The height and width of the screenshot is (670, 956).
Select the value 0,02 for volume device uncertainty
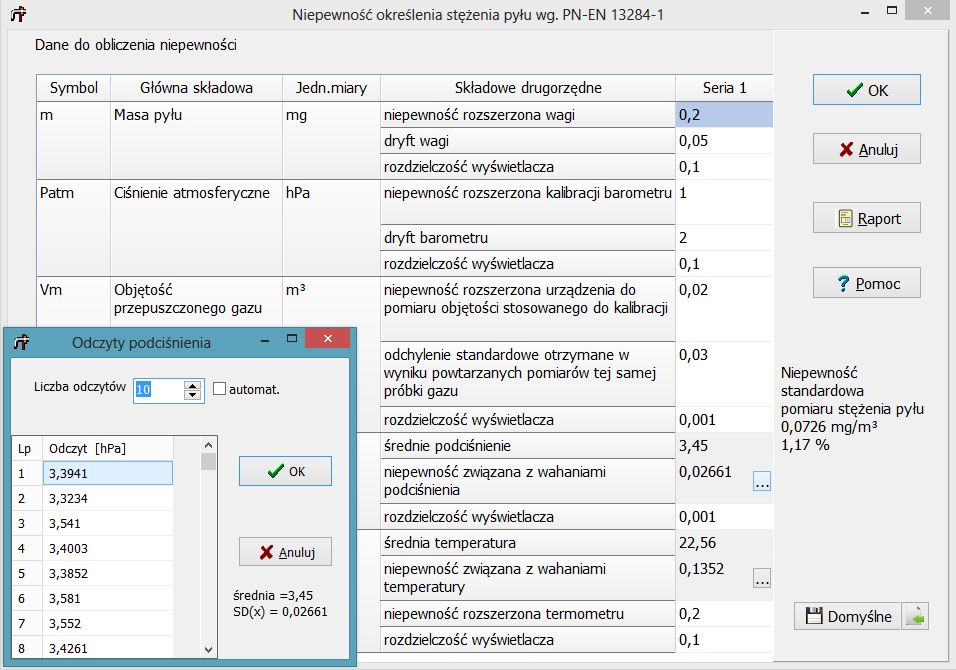(724, 308)
